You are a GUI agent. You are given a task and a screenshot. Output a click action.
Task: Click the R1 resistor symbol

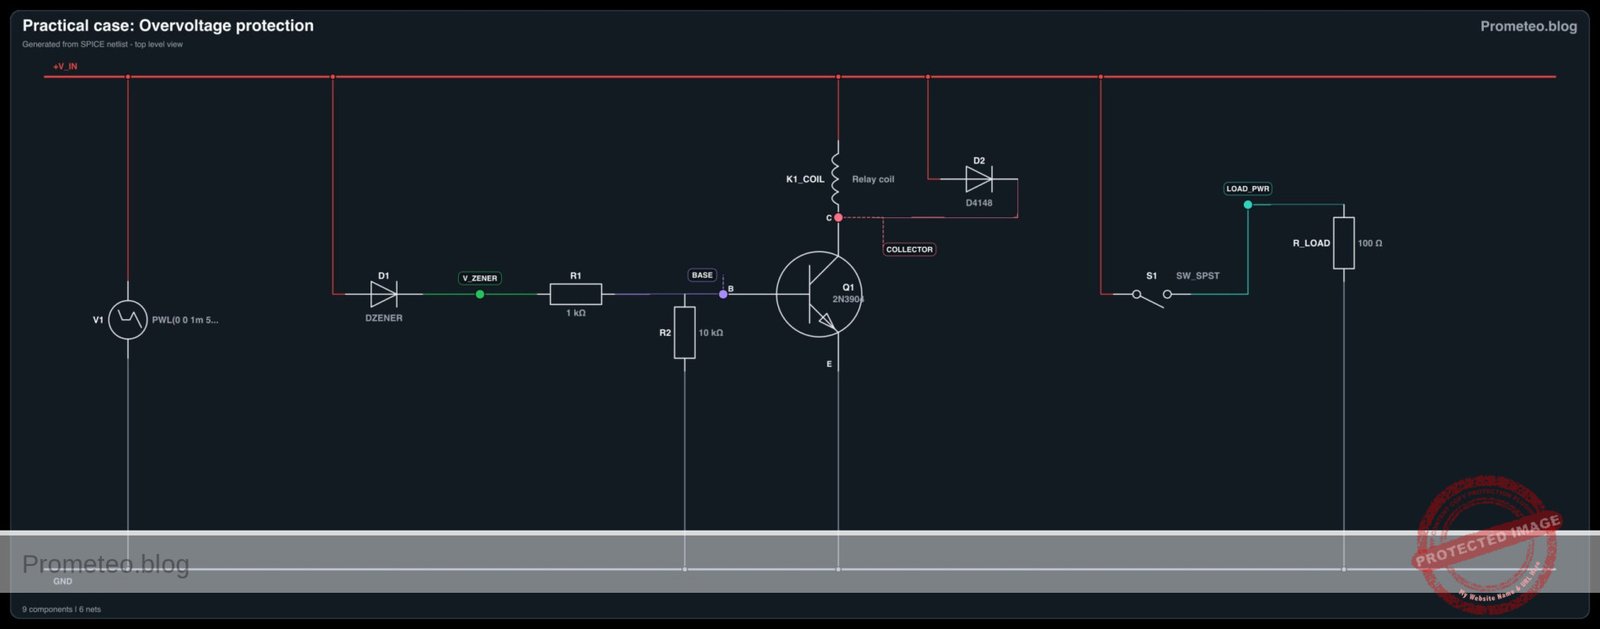coord(576,294)
